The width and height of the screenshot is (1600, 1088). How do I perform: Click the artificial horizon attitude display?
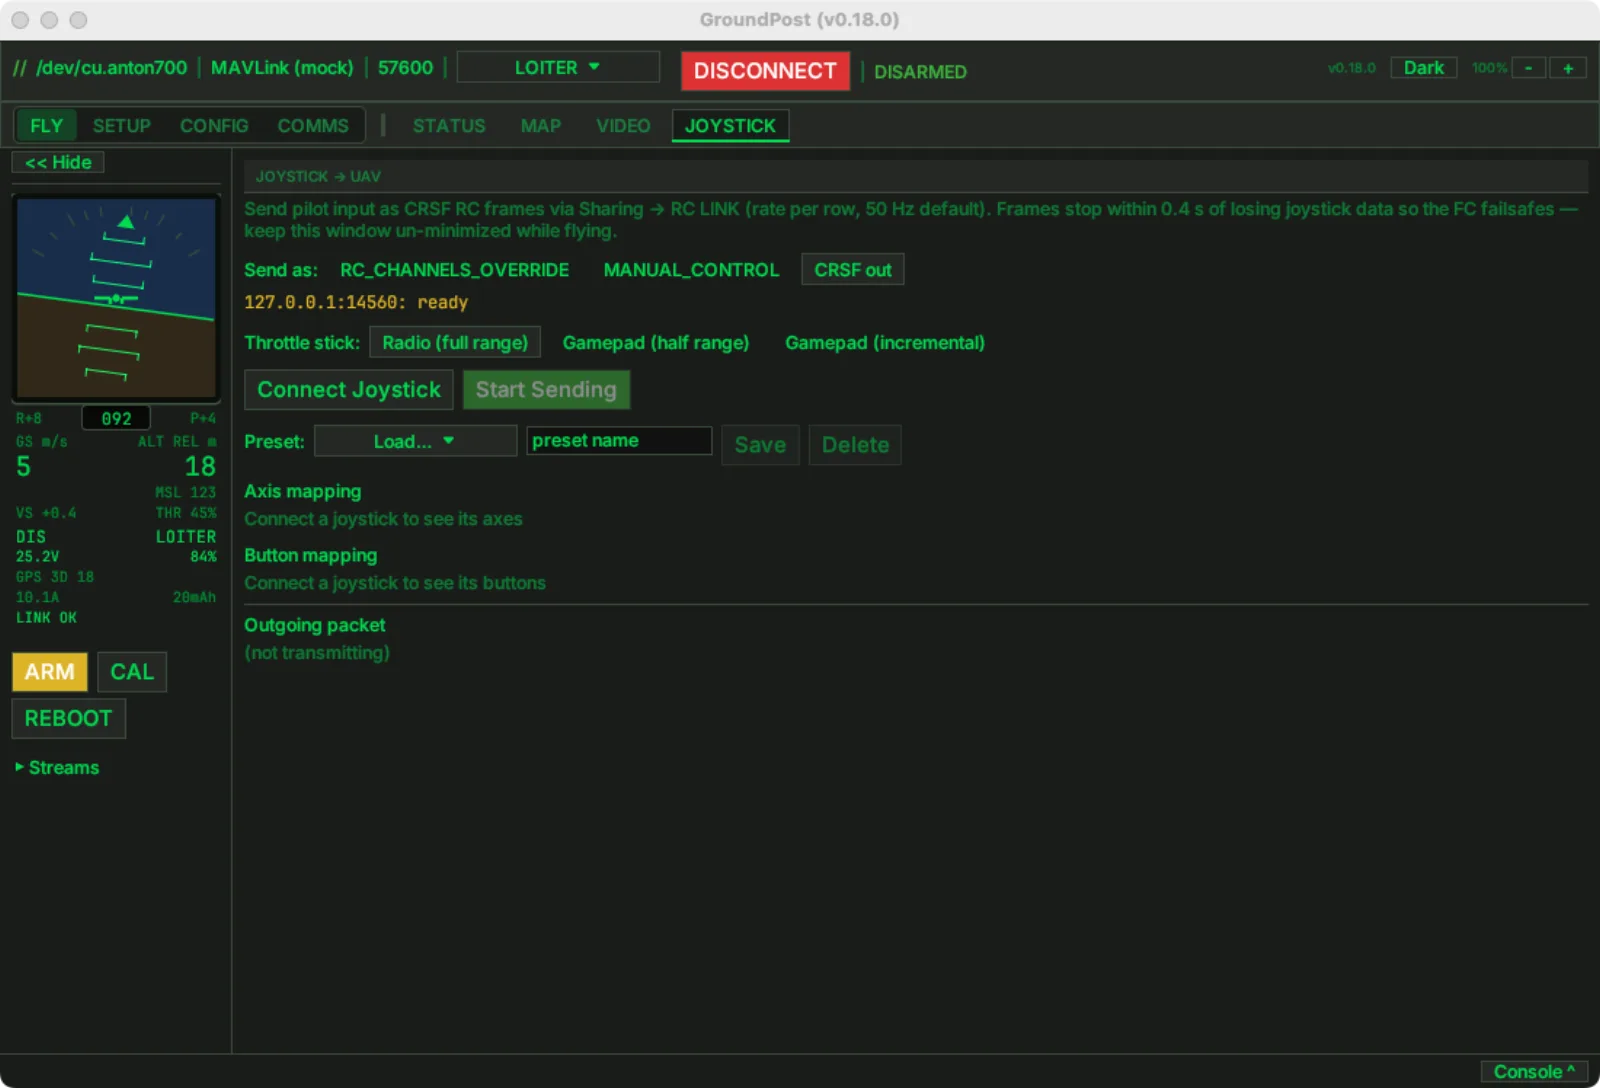116,297
